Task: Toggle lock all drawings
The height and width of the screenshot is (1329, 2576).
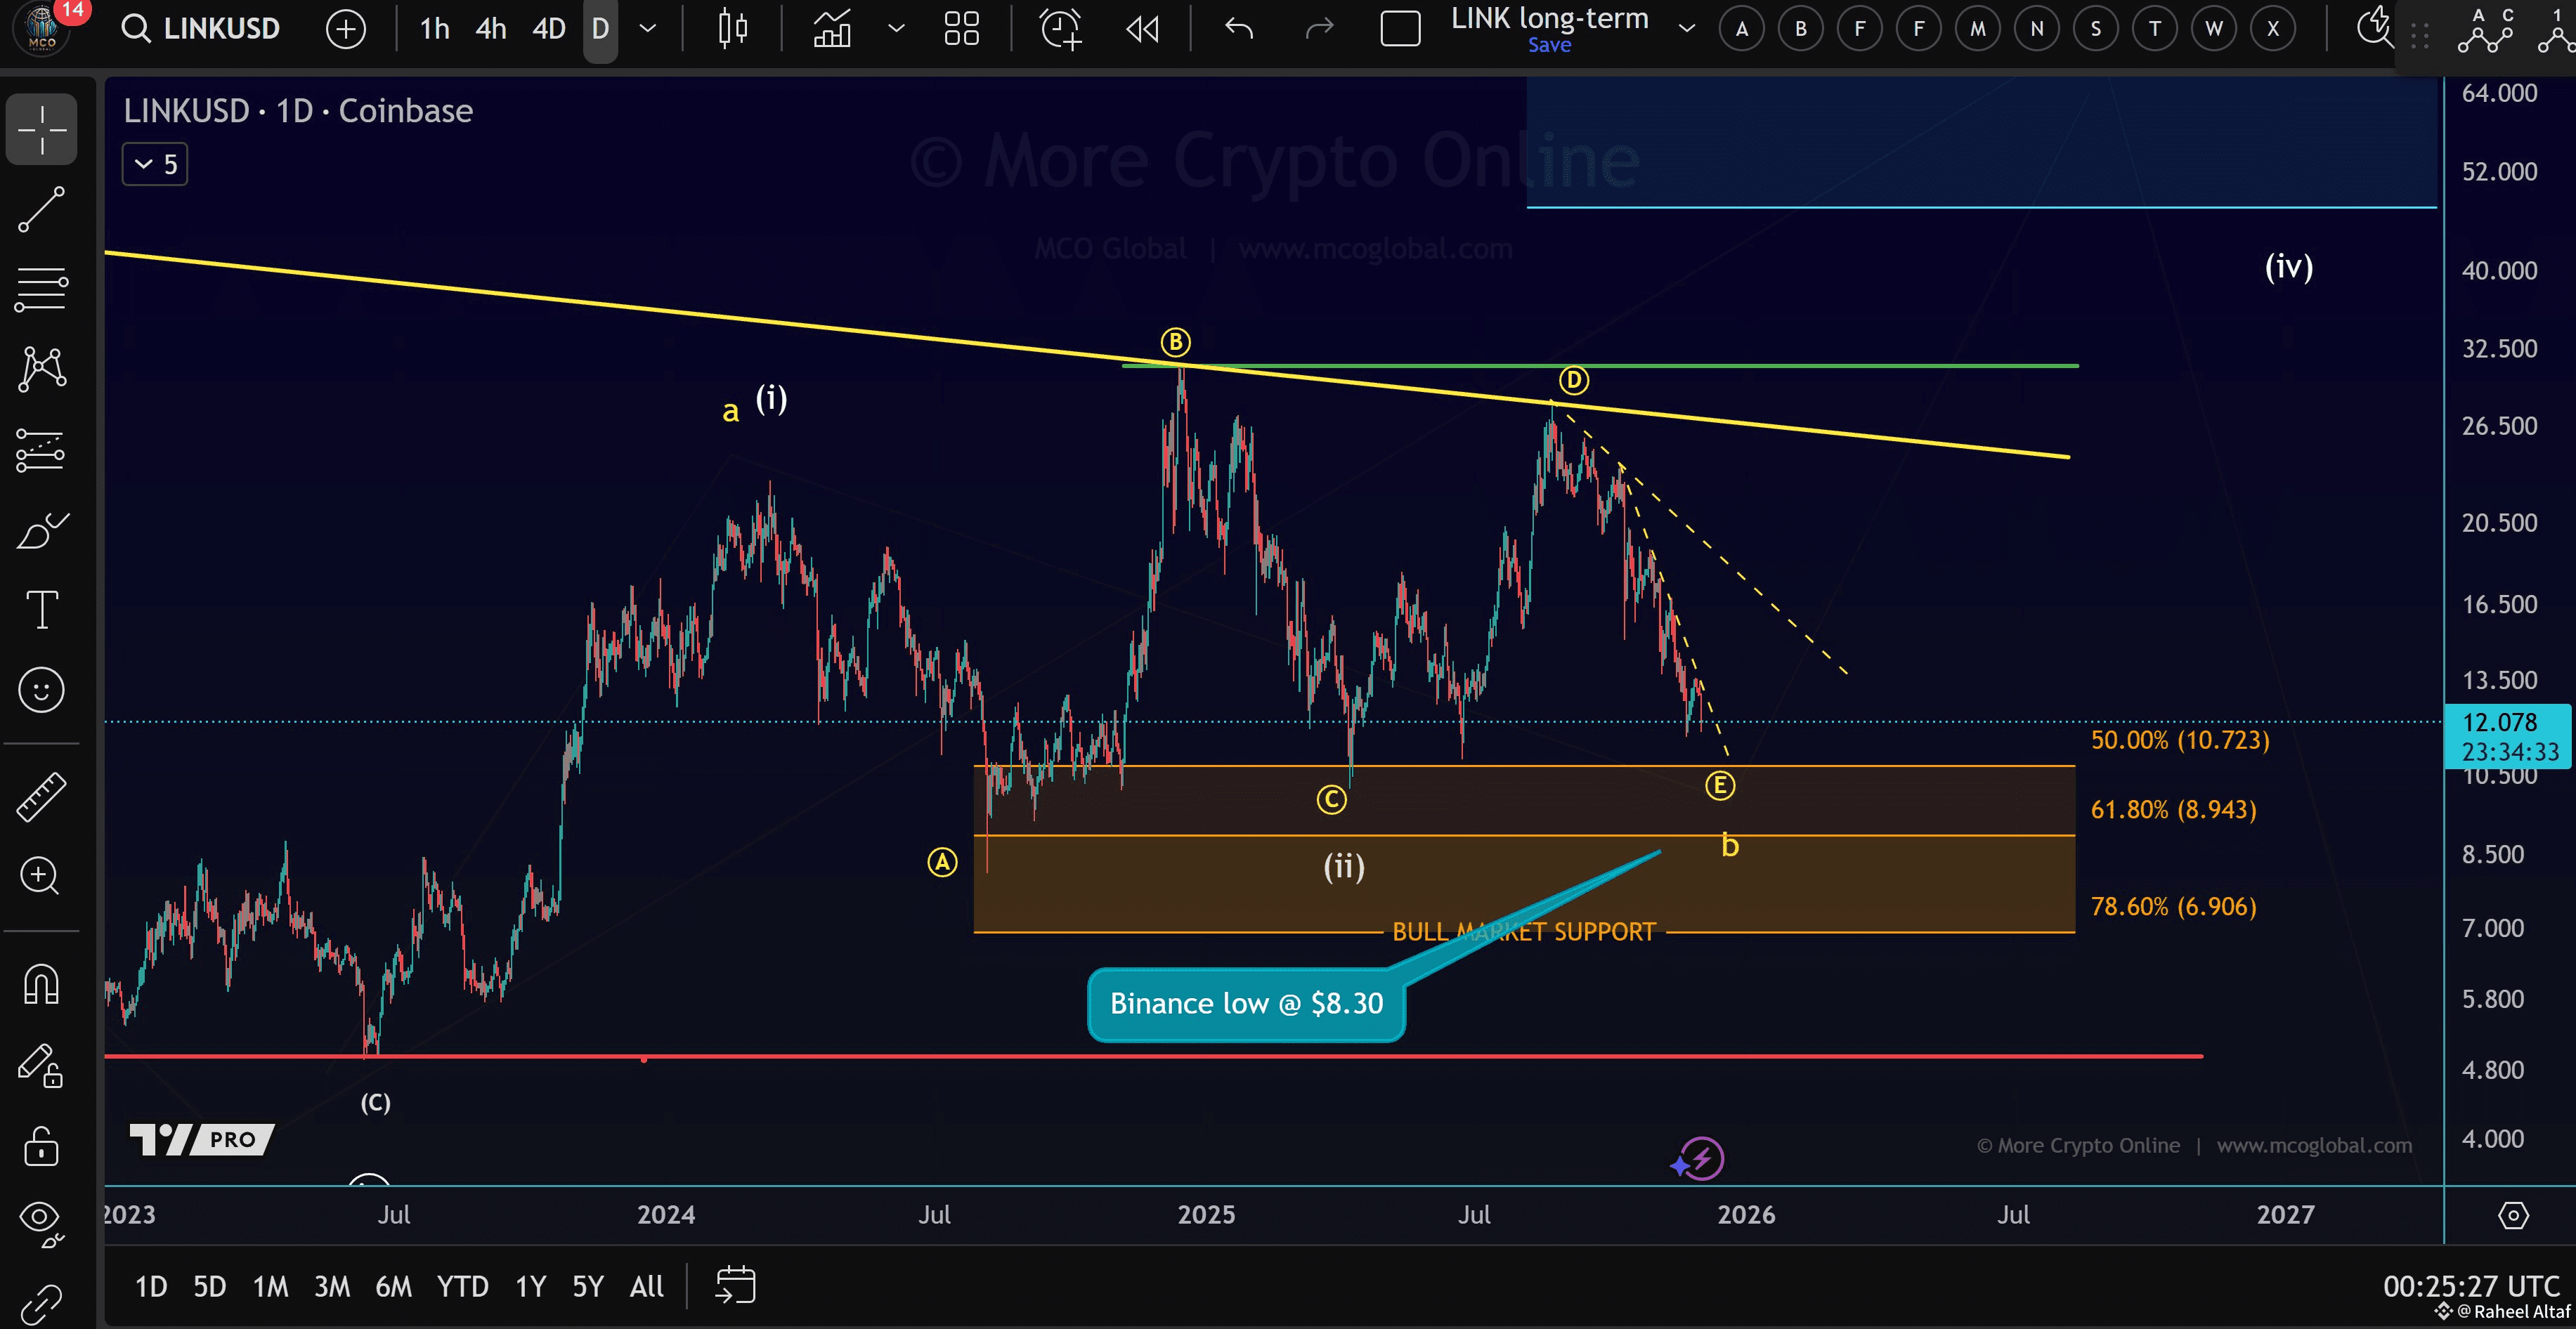Action: click(x=41, y=1147)
